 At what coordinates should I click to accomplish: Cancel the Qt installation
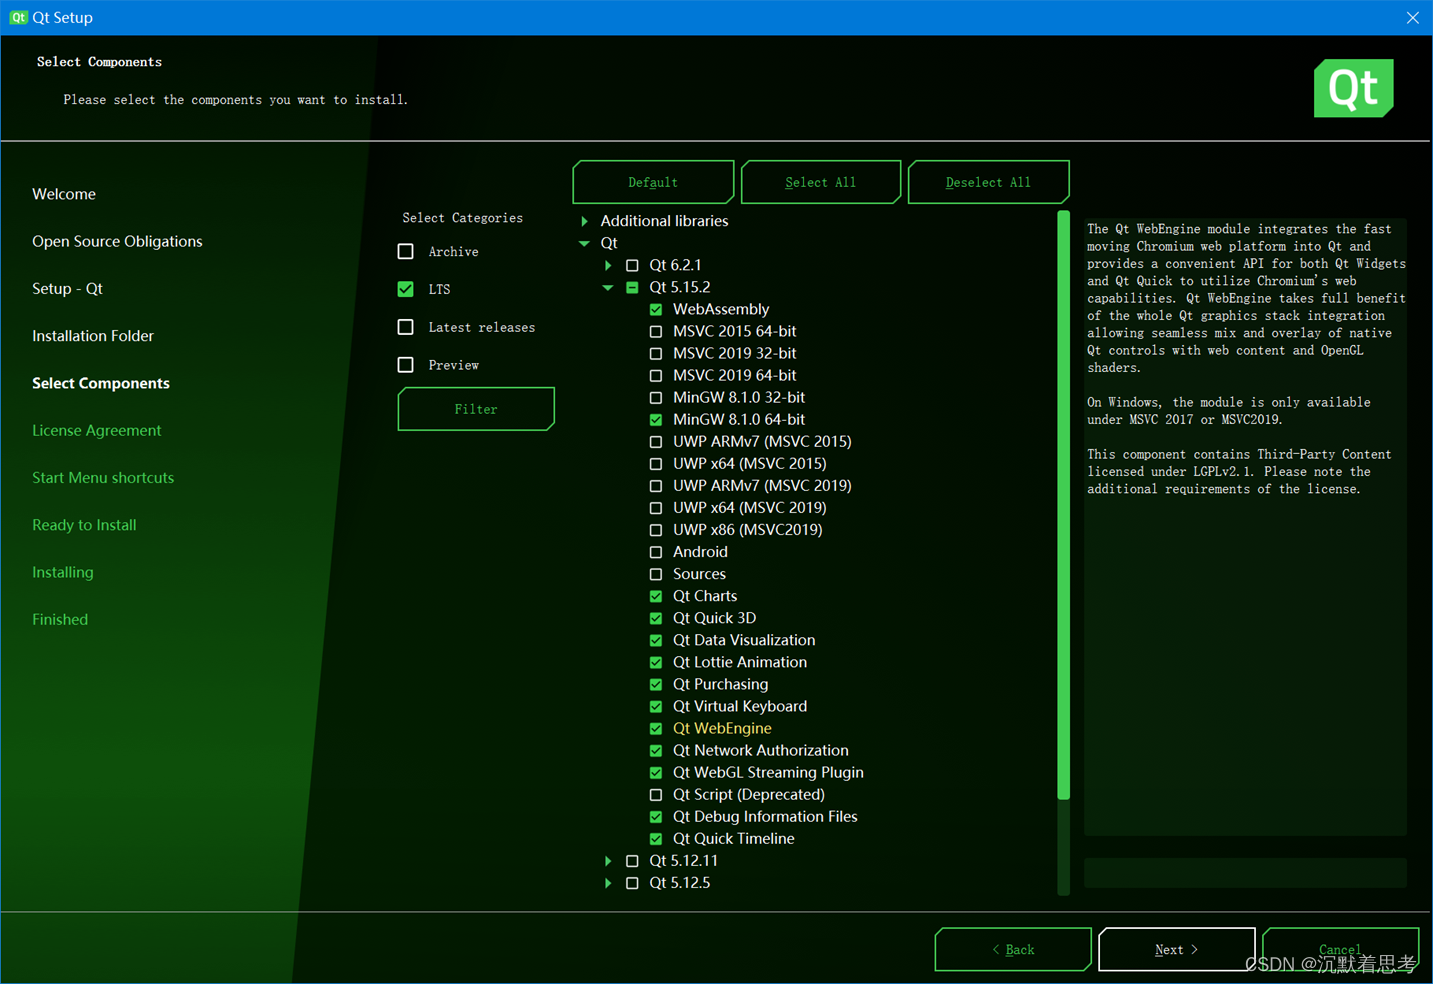point(1340,949)
